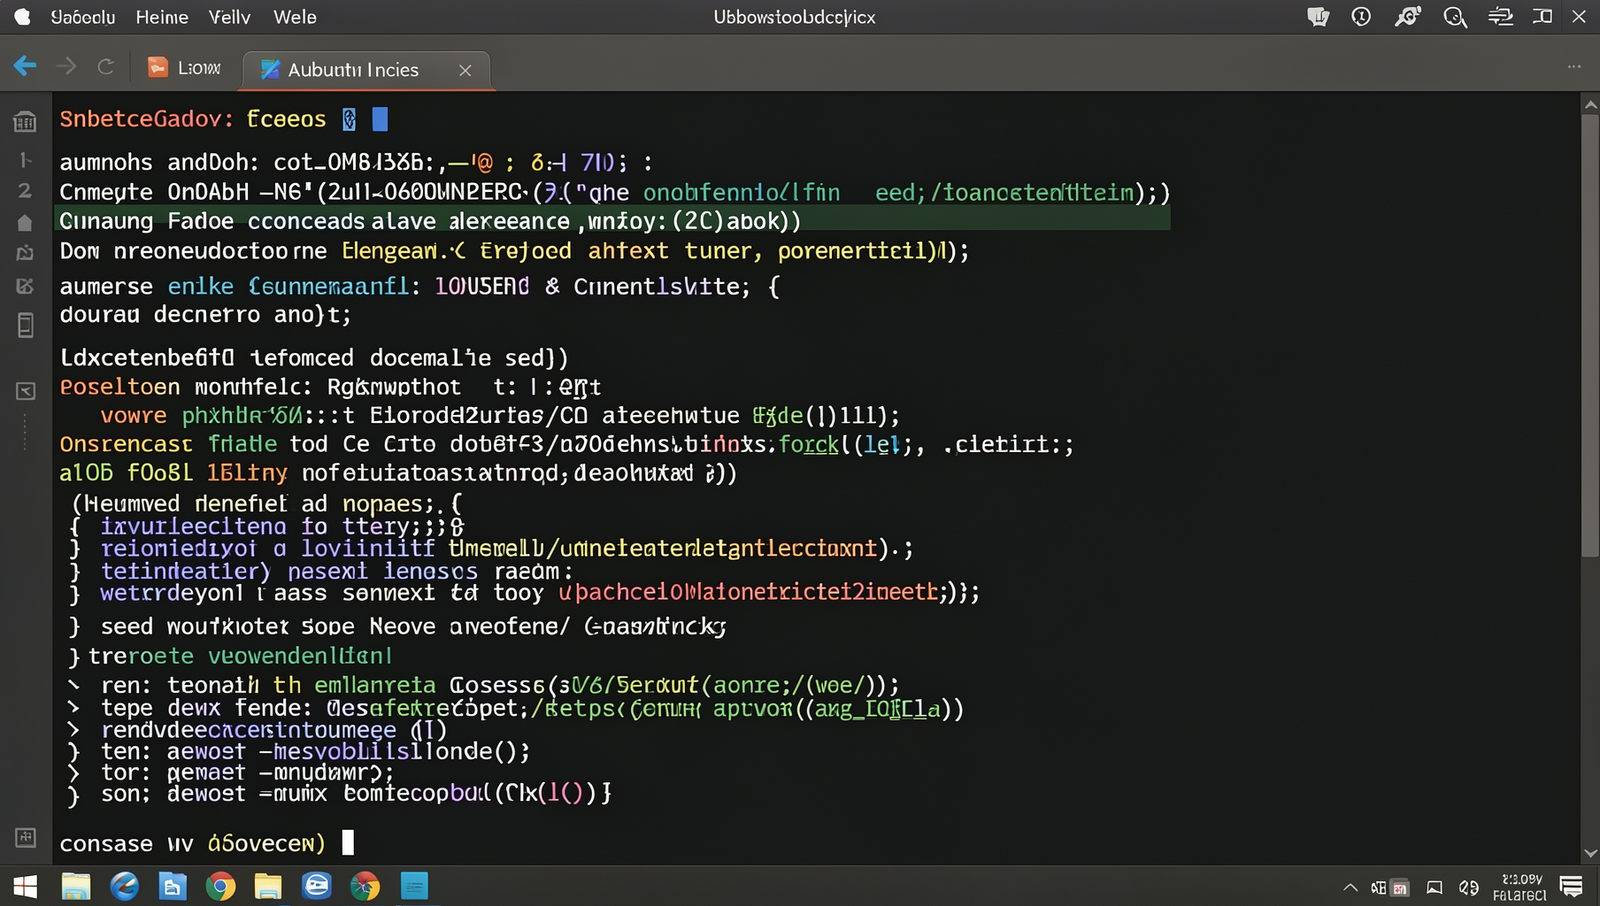
Task: Open the notification center icon
Action: click(1571, 886)
